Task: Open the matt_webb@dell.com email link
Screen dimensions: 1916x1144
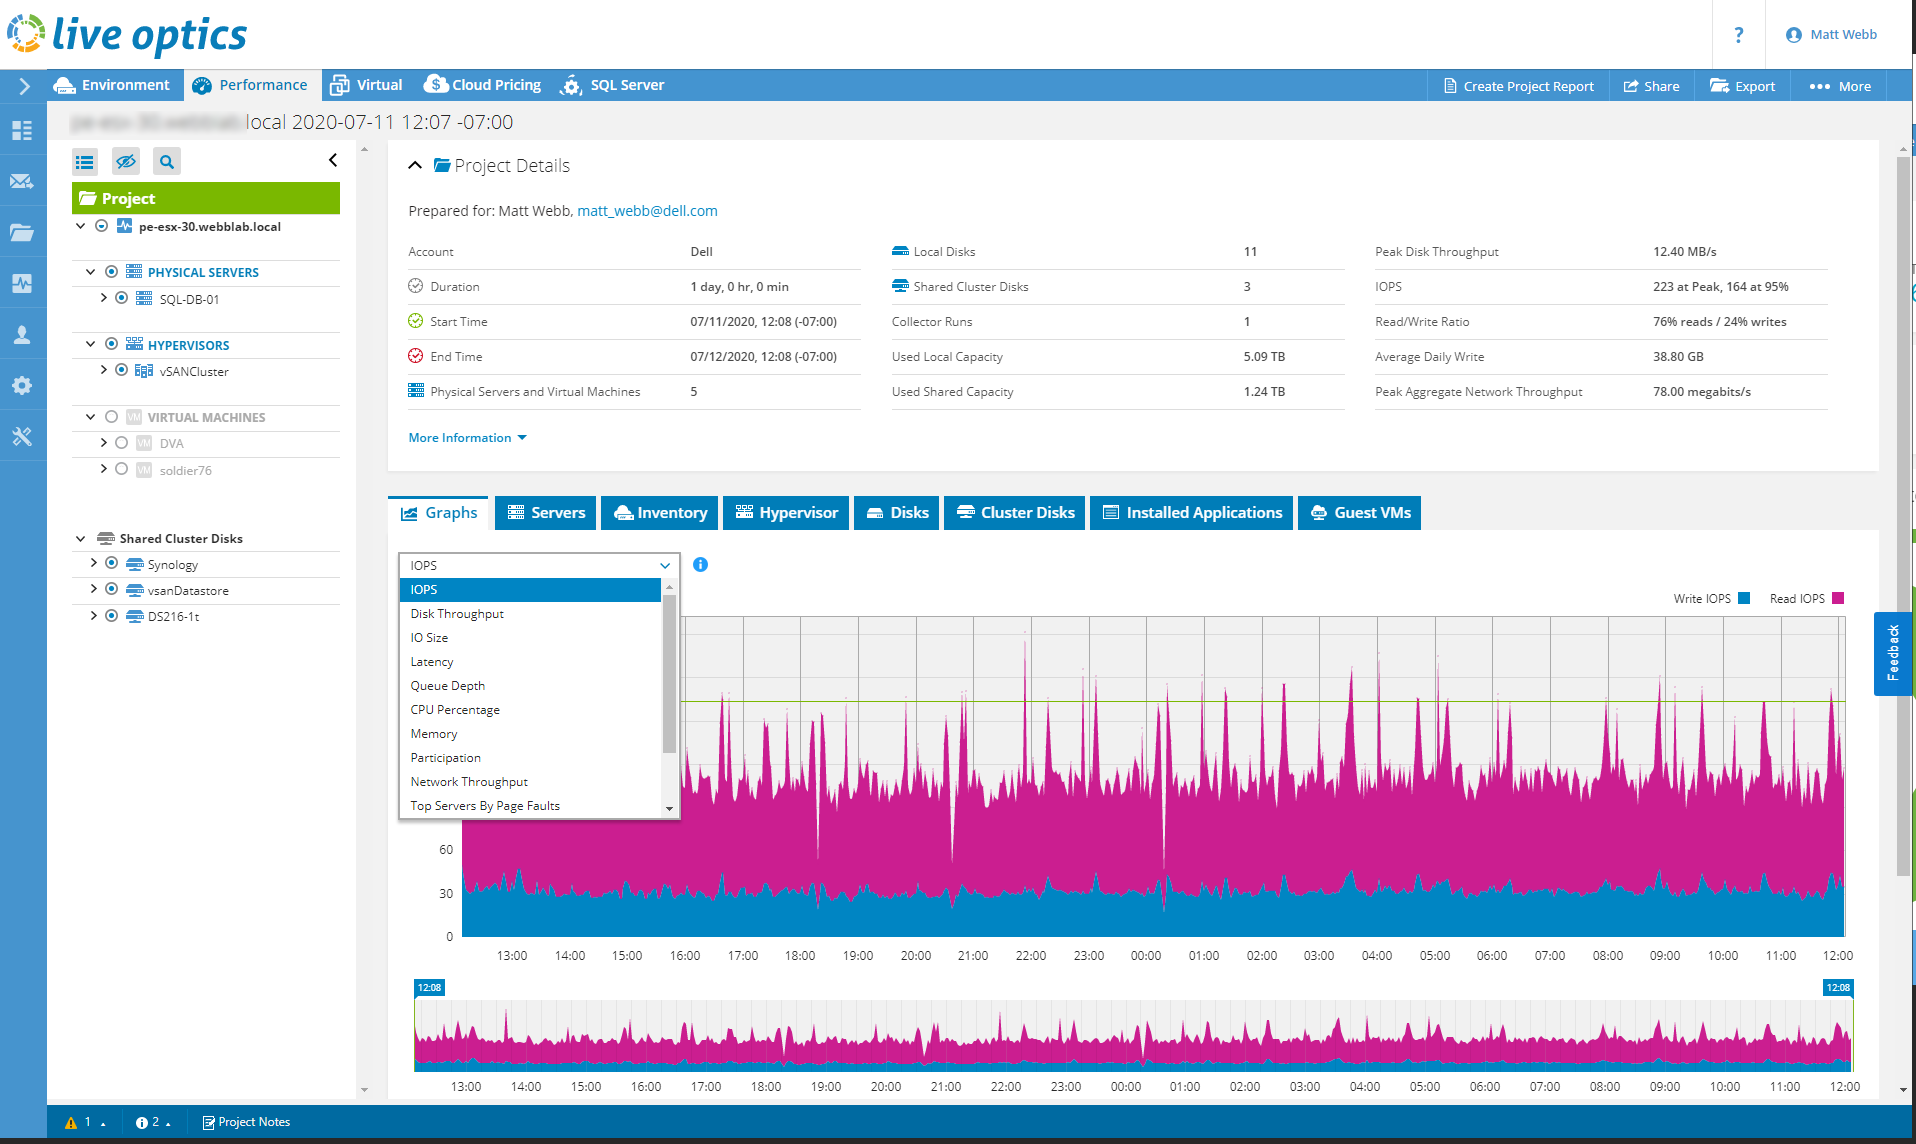Action: 647,211
